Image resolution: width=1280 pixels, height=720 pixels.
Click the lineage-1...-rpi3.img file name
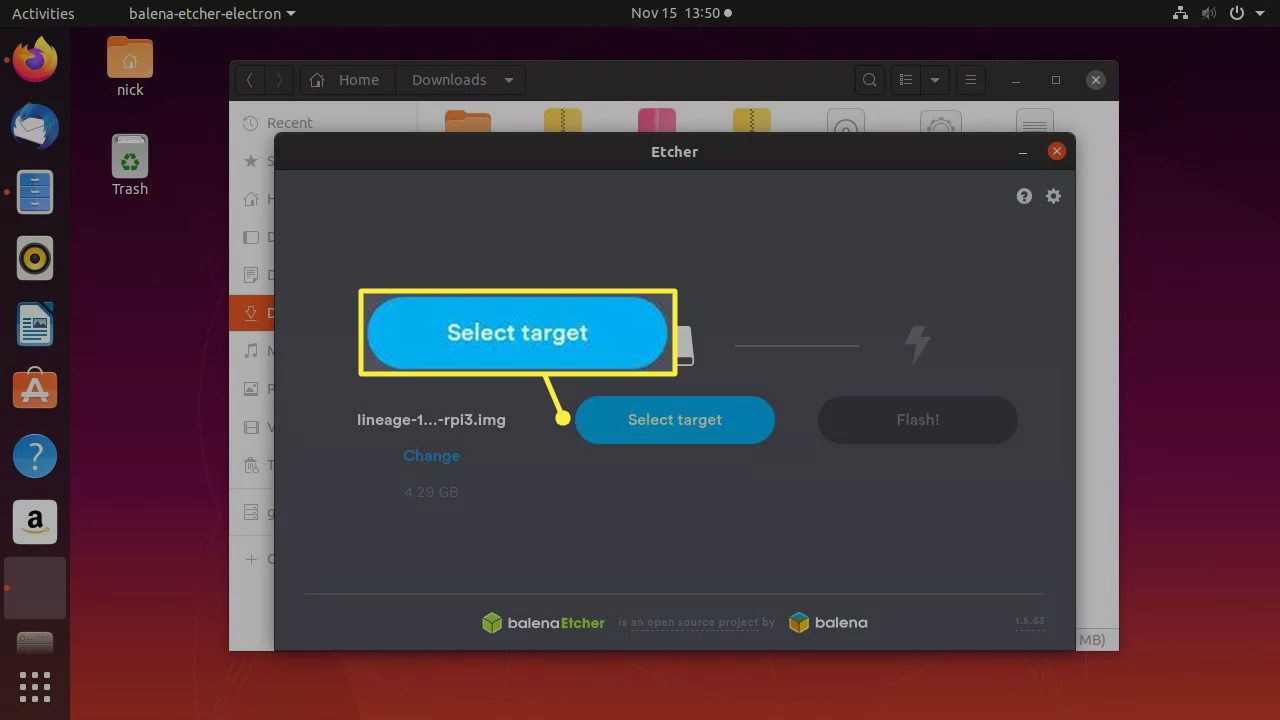click(x=432, y=420)
